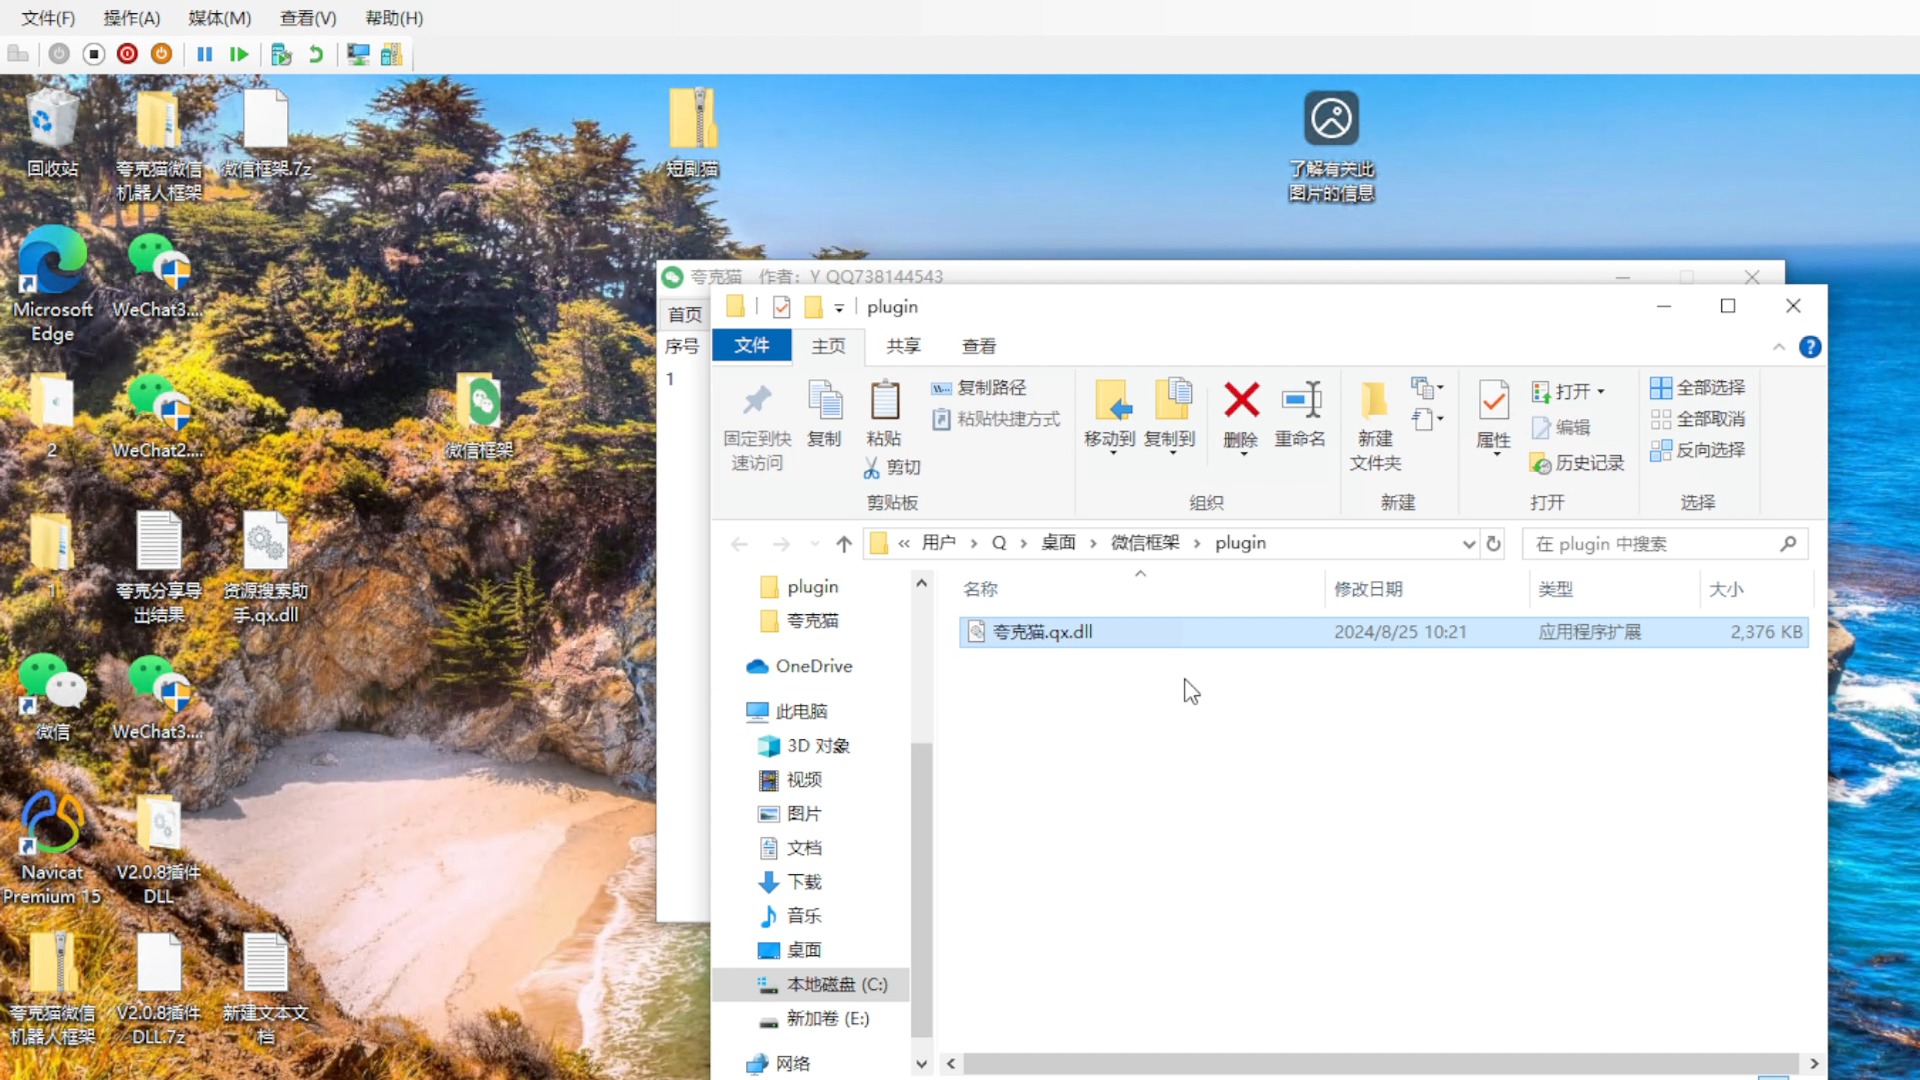Click the 首页 tab in 夸克猫 window
1920x1080 pixels.
pyautogui.click(x=685, y=314)
